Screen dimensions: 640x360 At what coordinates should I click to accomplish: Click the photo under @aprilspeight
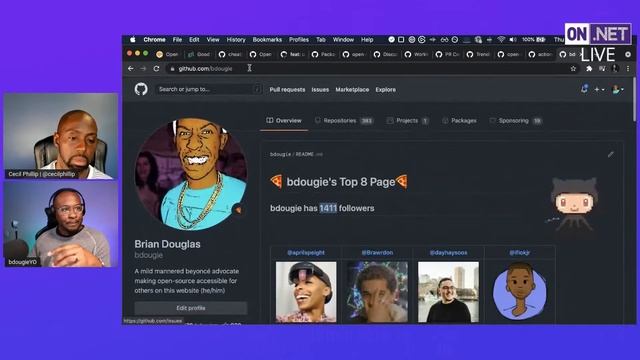click(306, 292)
